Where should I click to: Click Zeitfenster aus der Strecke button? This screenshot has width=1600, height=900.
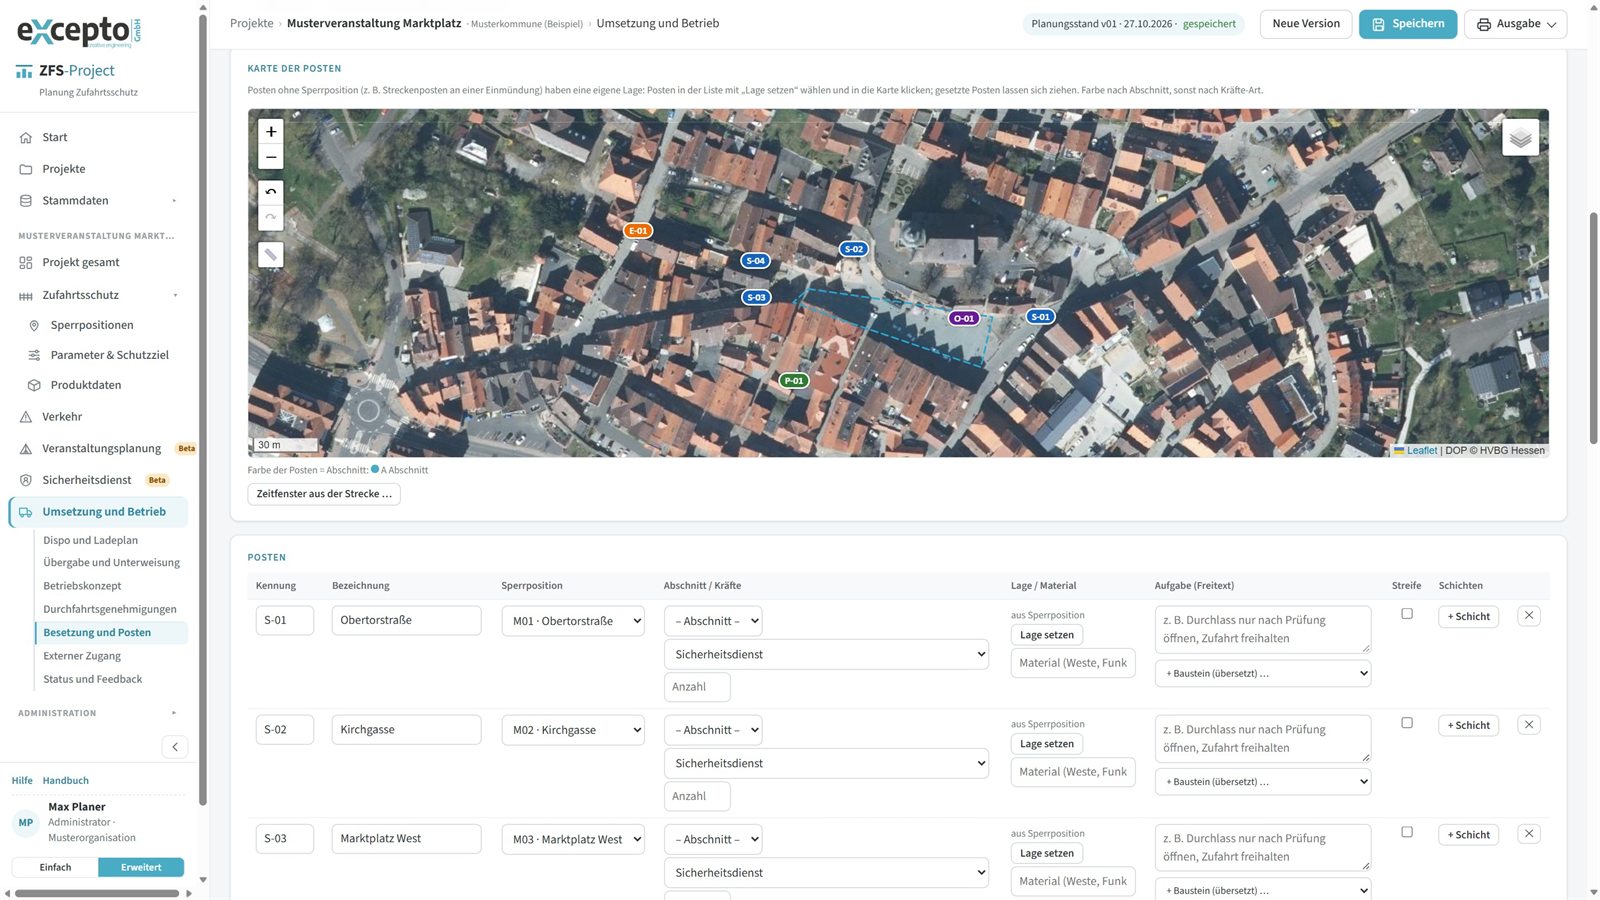(x=324, y=494)
